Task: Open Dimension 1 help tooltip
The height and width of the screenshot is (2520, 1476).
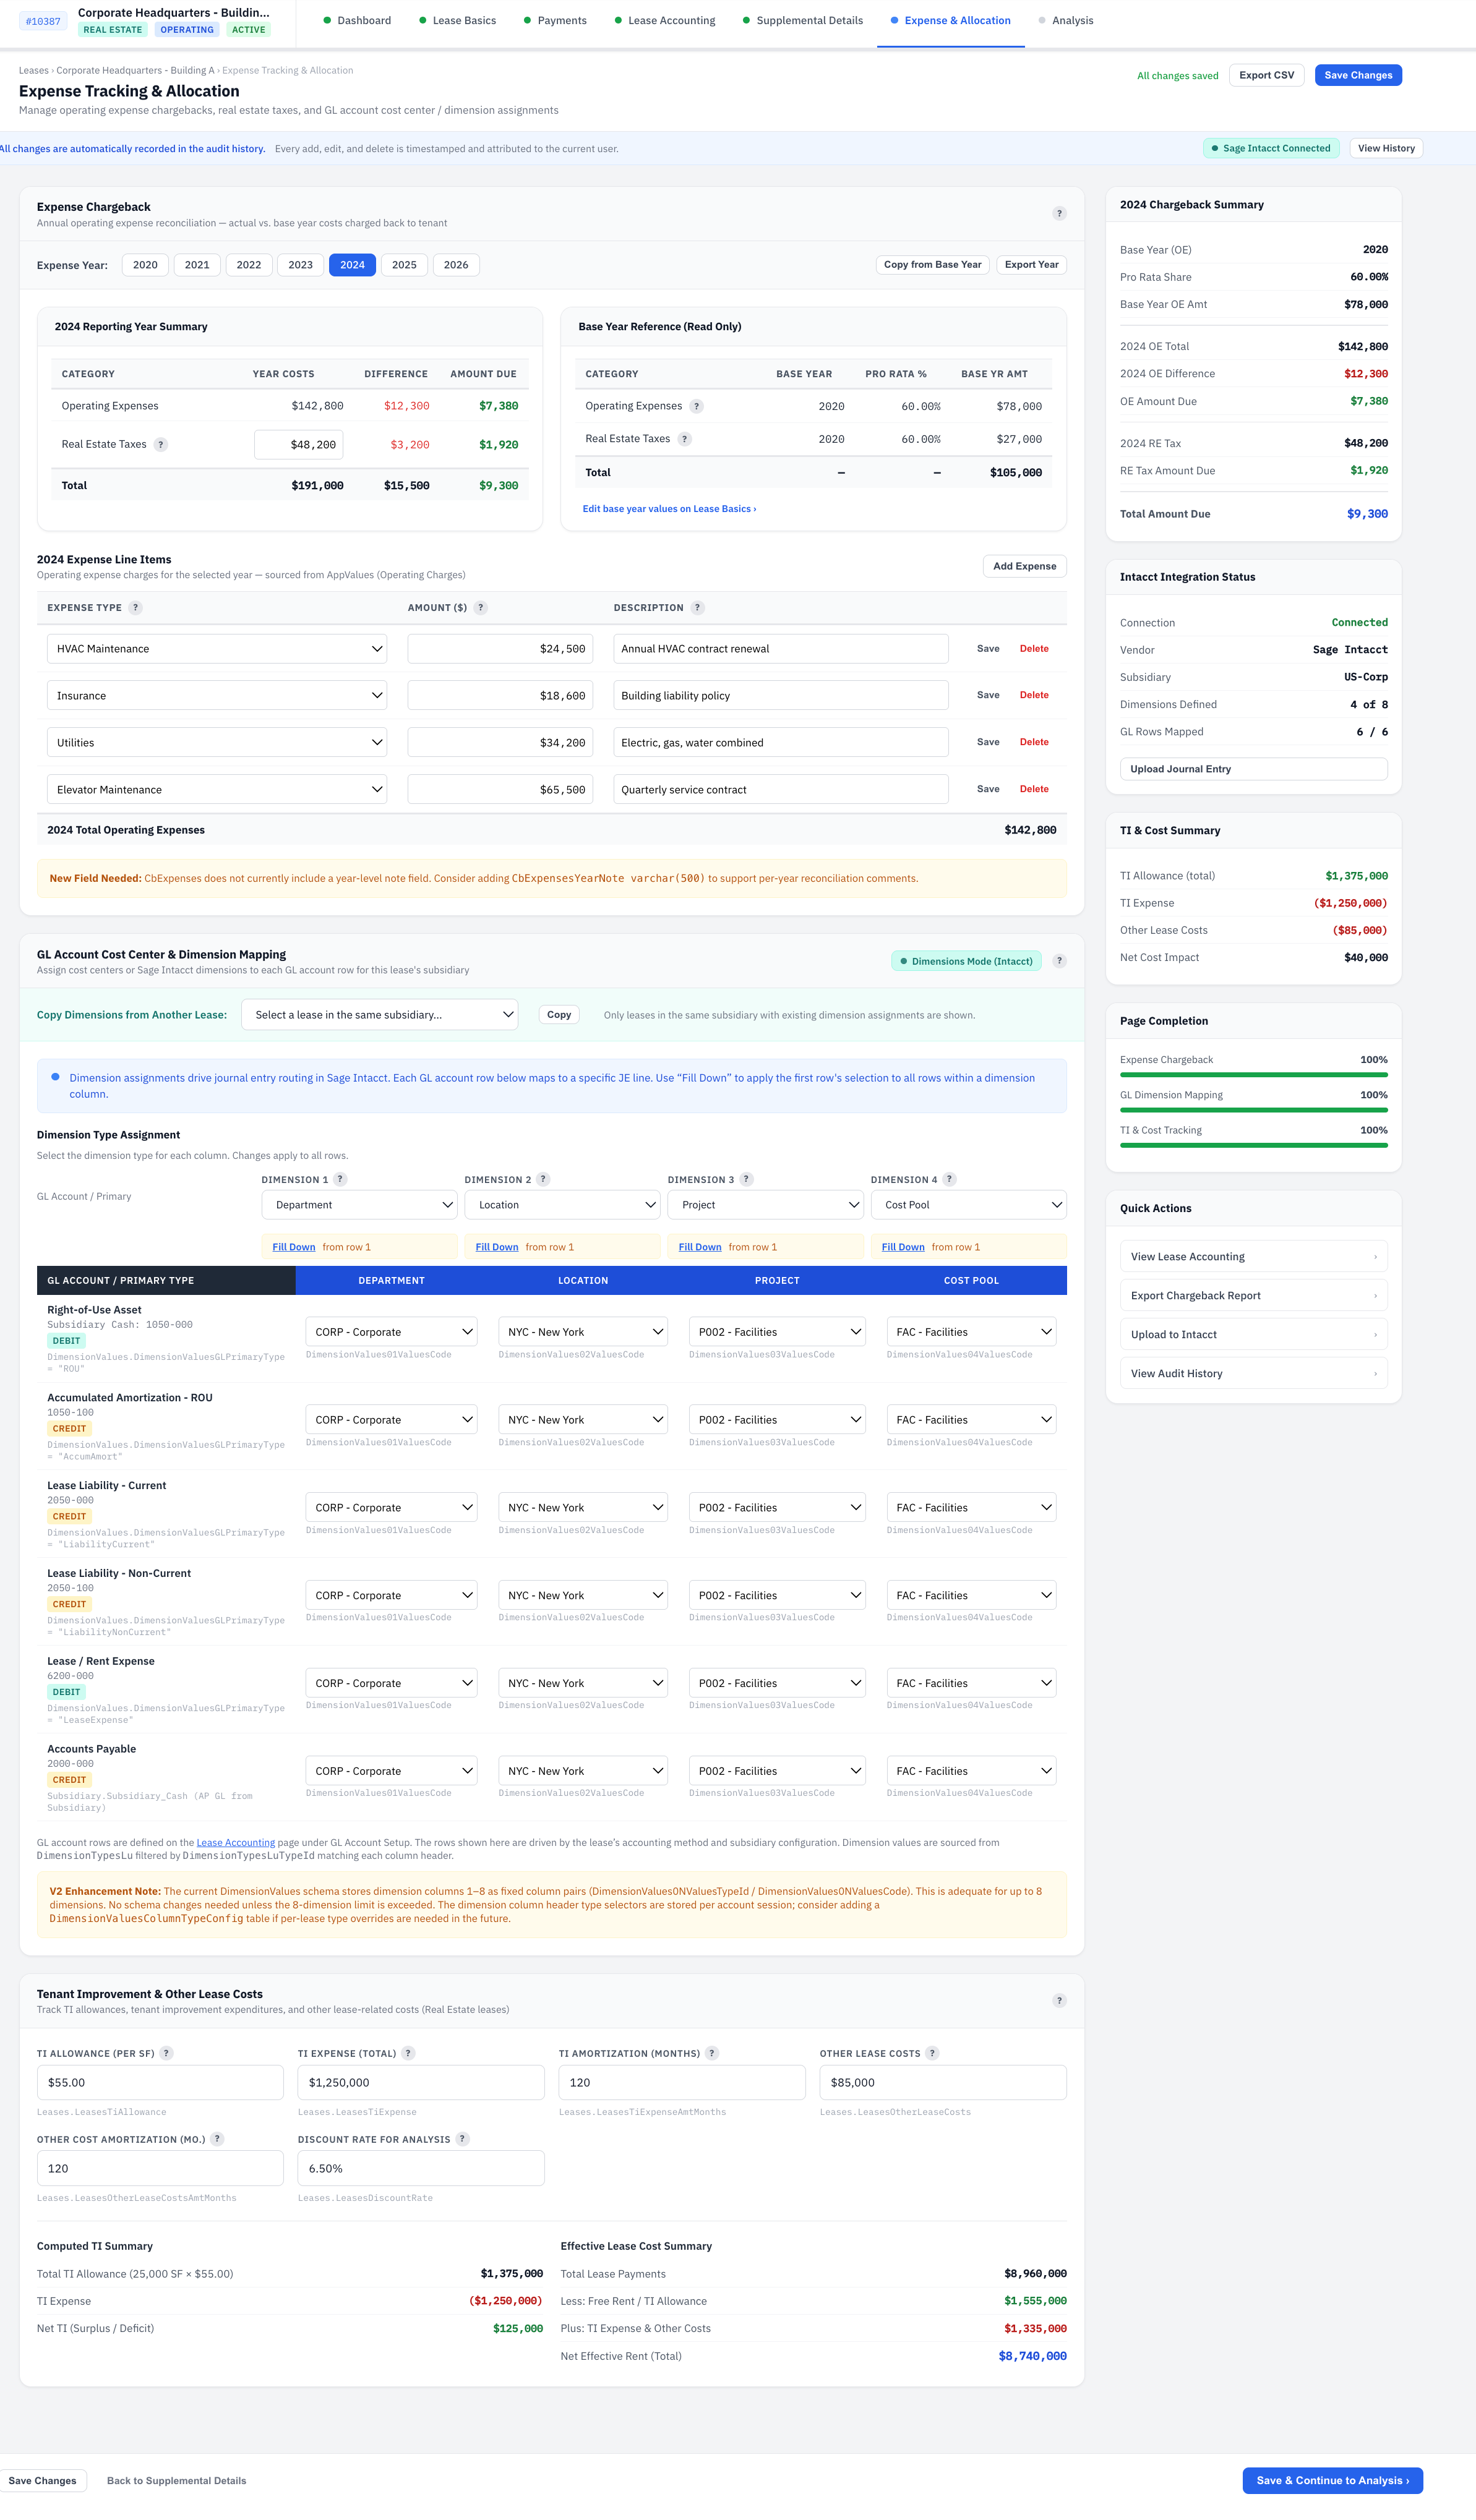Action: point(341,1179)
